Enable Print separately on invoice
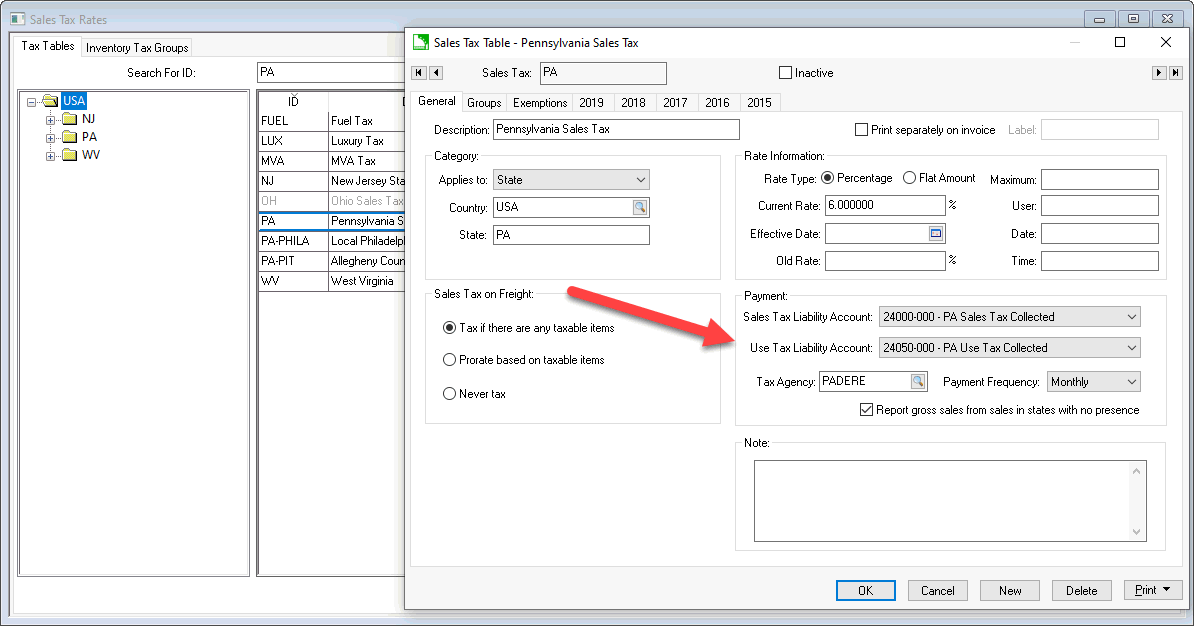This screenshot has height=626, width=1194. coord(862,130)
